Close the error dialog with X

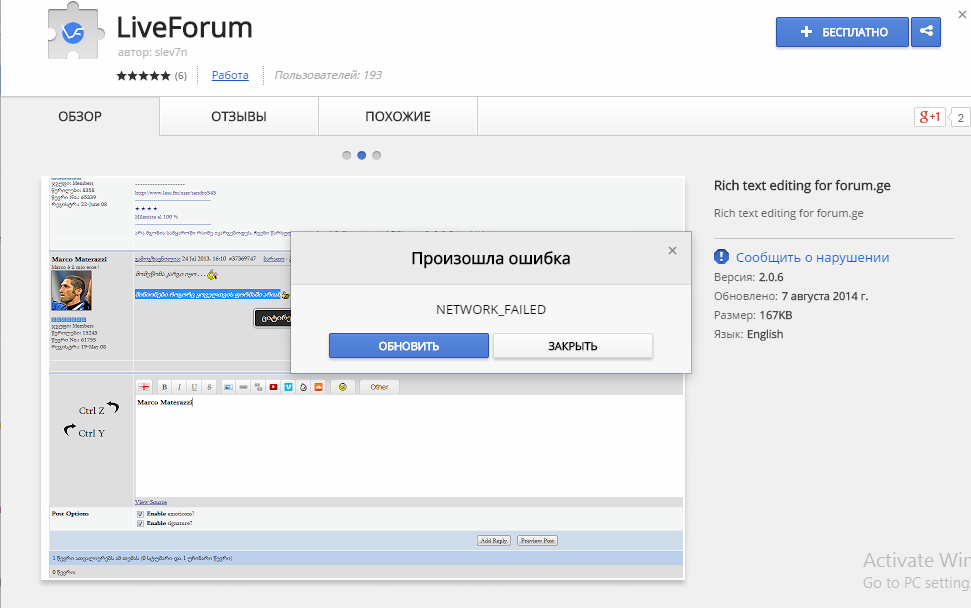tap(672, 250)
